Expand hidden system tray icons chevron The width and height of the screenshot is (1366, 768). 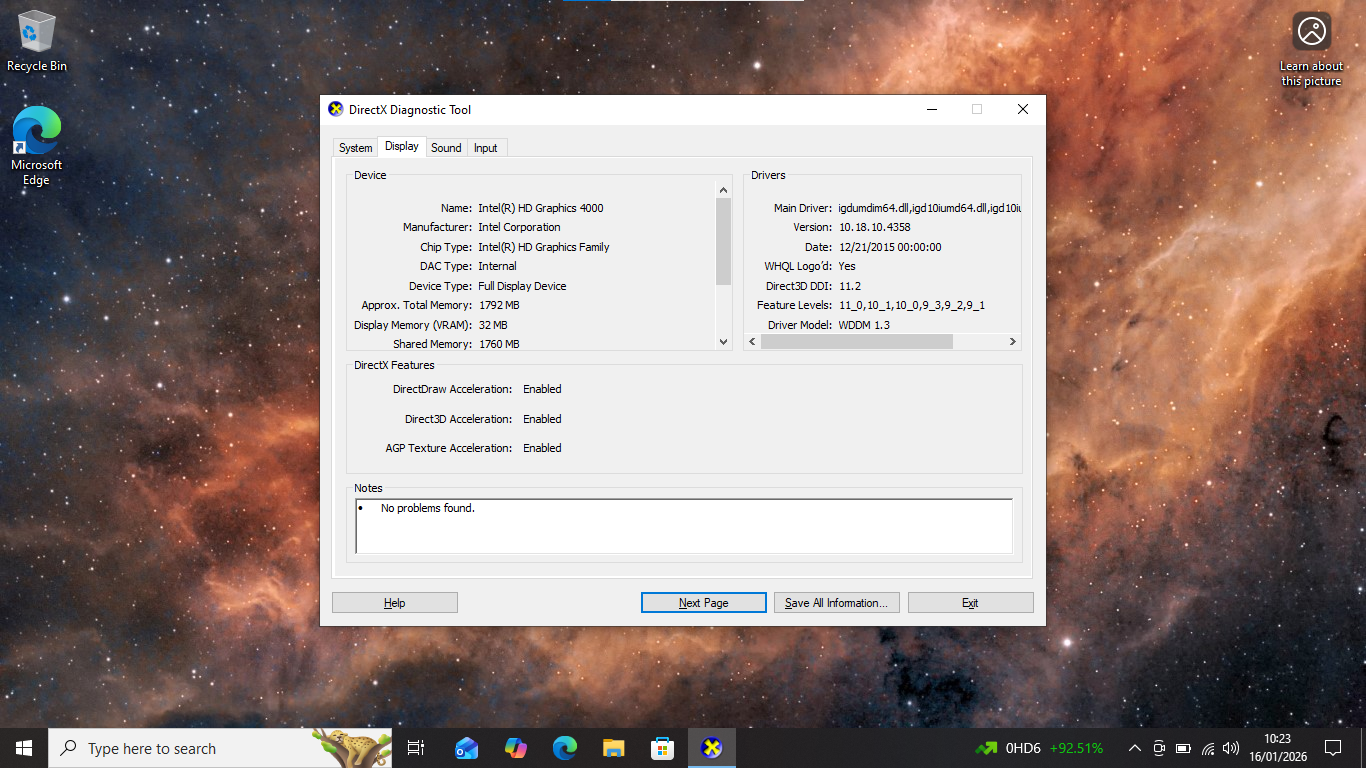(x=1134, y=748)
